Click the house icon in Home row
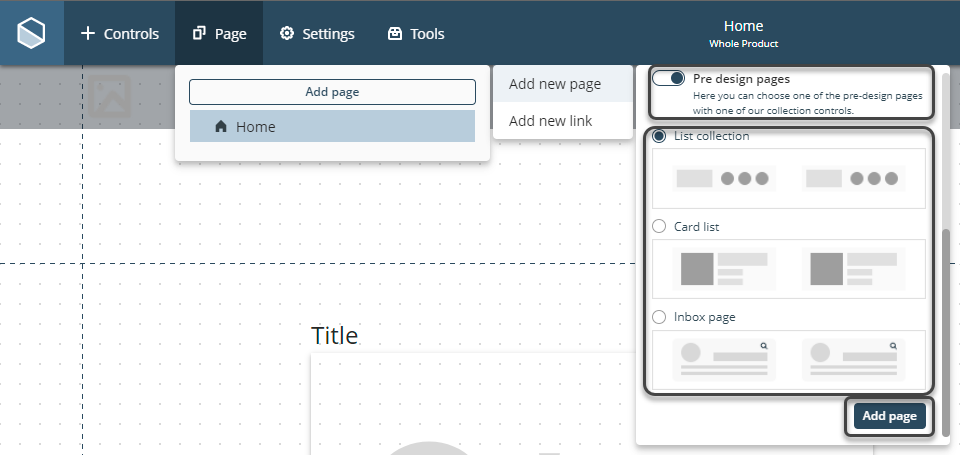The height and width of the screenshot is (455, 960). pyautogui.click(x=222, y=127)
